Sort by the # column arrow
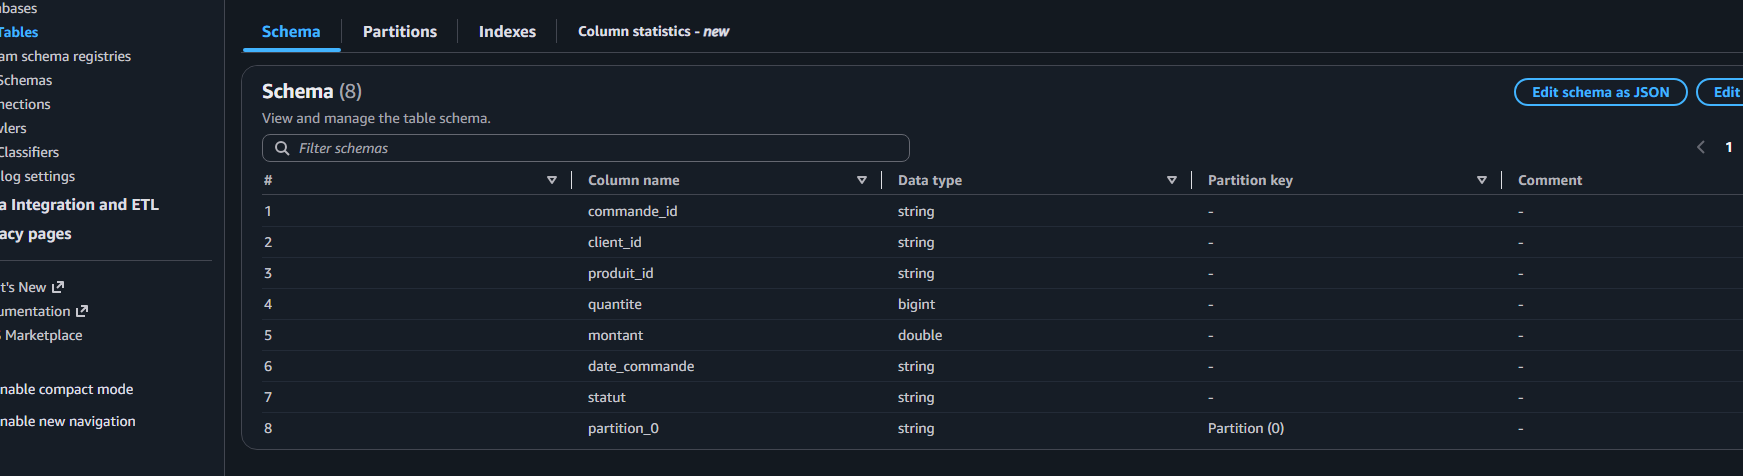The width and height of the screenshot is (1743, 476). pos(552,180)
